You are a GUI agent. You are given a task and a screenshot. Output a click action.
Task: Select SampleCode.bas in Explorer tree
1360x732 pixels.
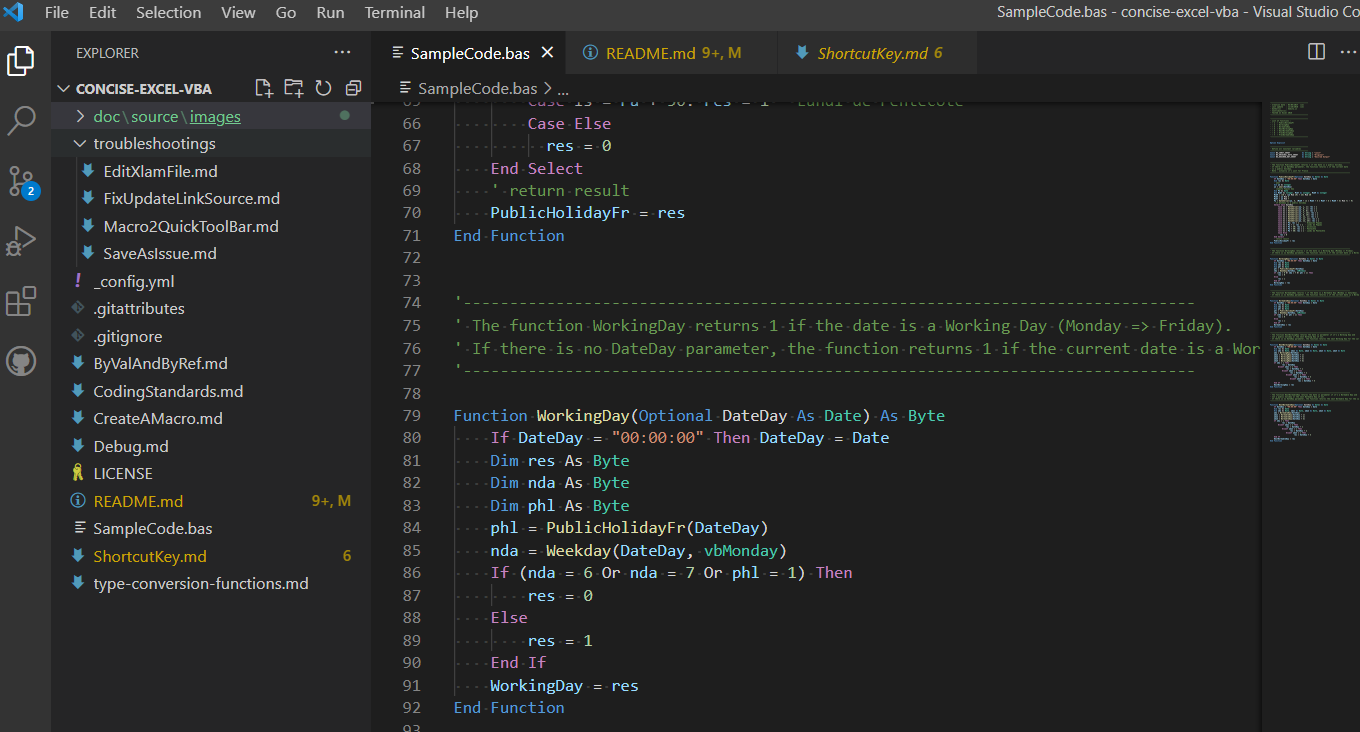[x=211, y=529]
